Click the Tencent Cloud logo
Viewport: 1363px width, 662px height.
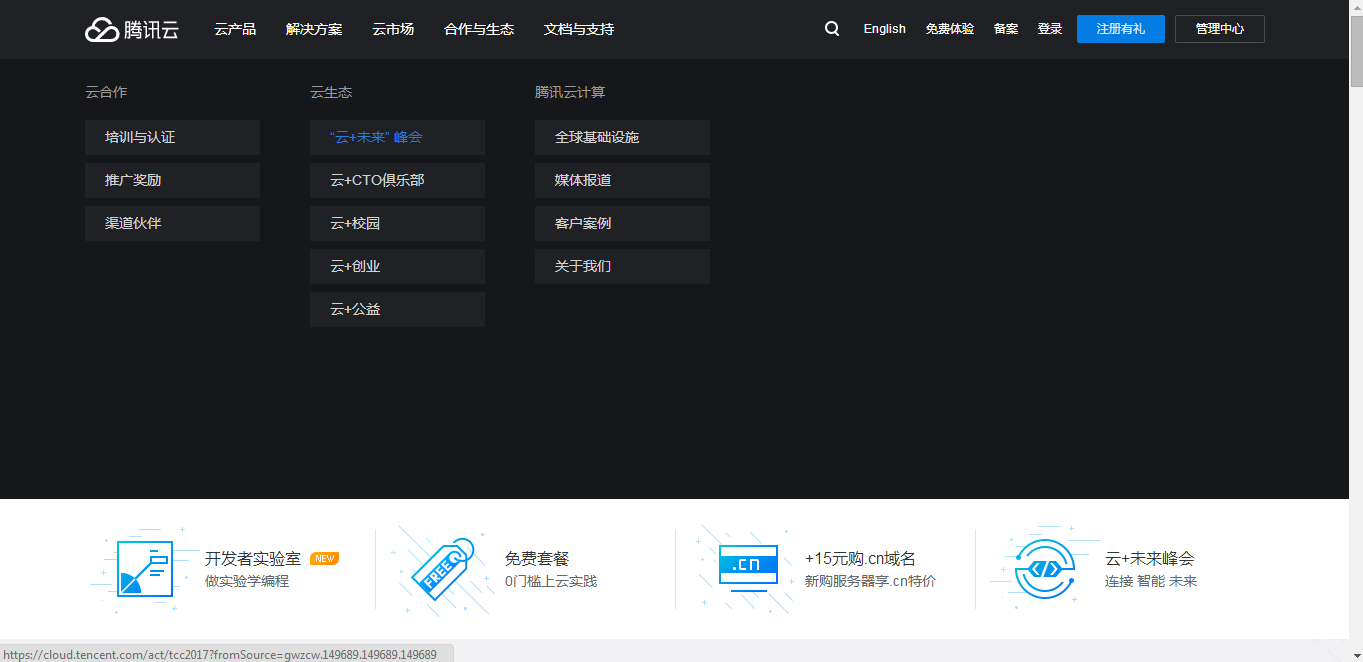(132, 29)
